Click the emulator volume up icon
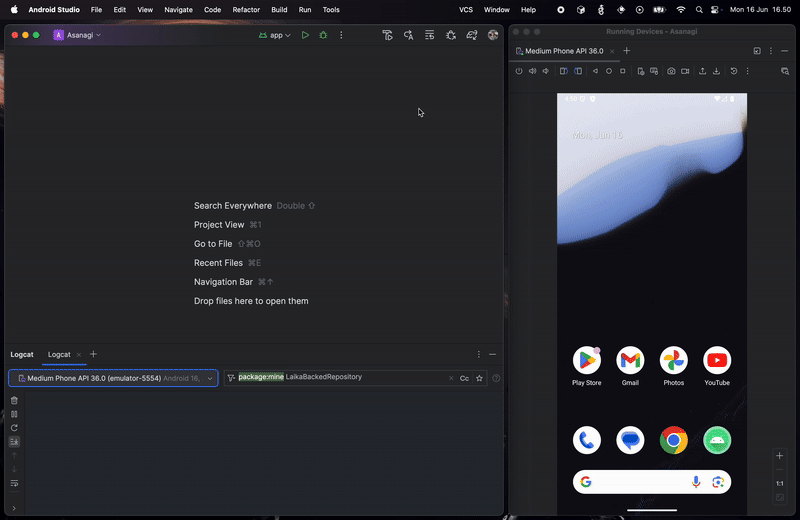 [x=532, y=71]
